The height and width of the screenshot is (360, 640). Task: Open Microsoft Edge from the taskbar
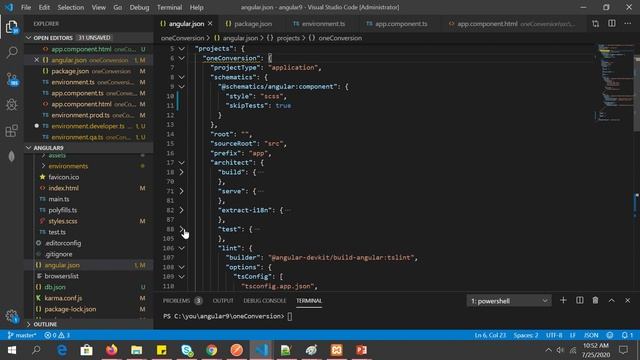point(62,350)
